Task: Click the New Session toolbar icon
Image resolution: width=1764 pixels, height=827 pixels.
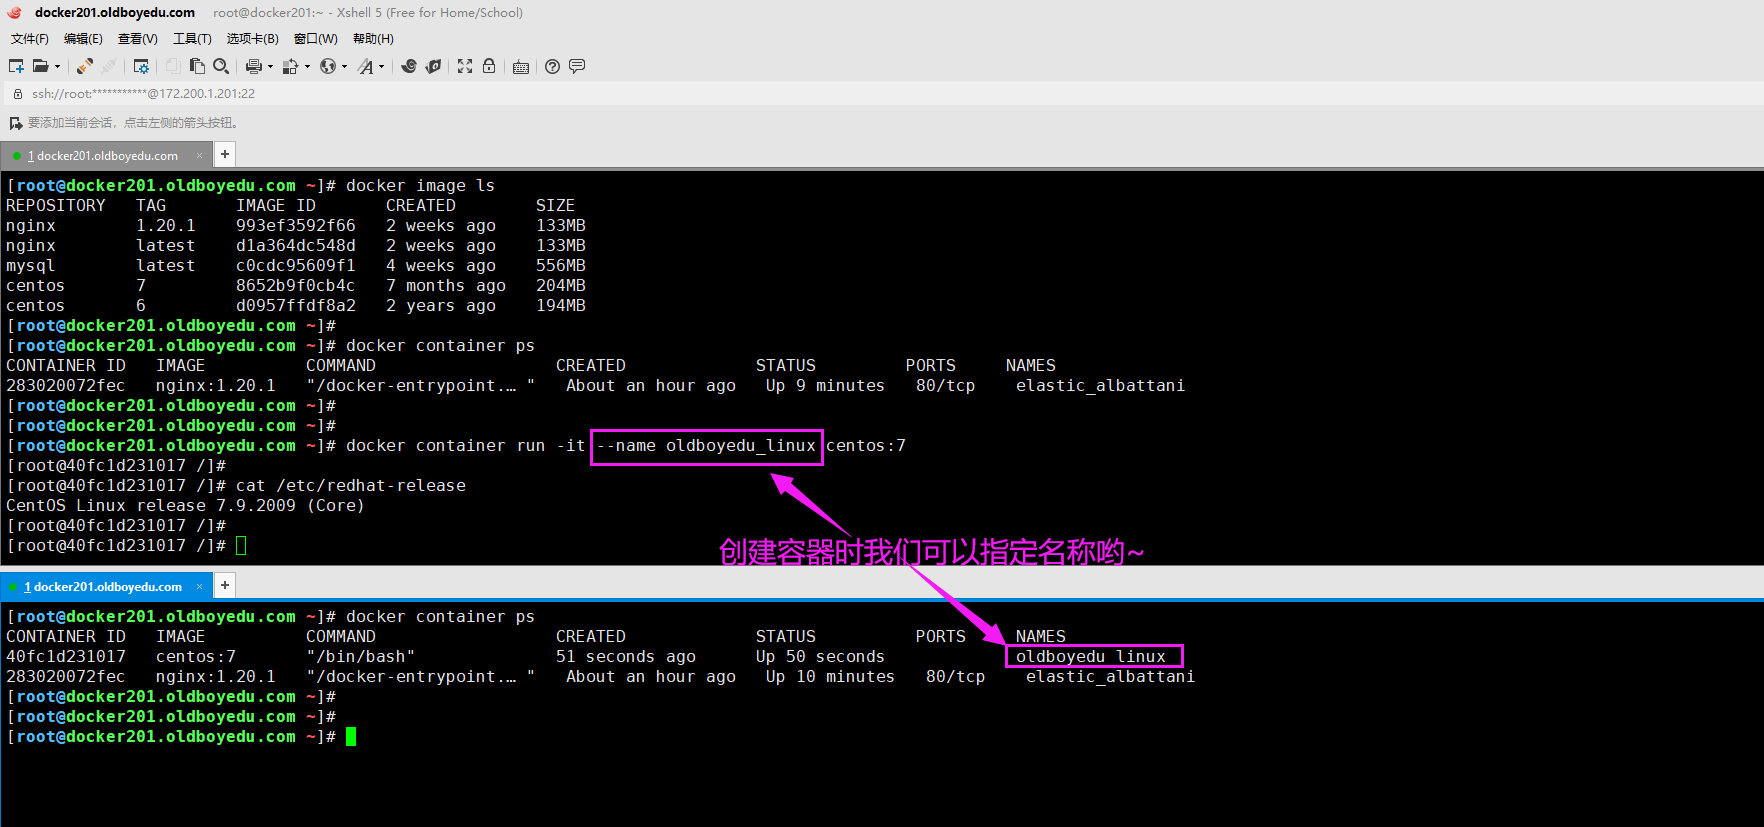Action: point(16,66)
